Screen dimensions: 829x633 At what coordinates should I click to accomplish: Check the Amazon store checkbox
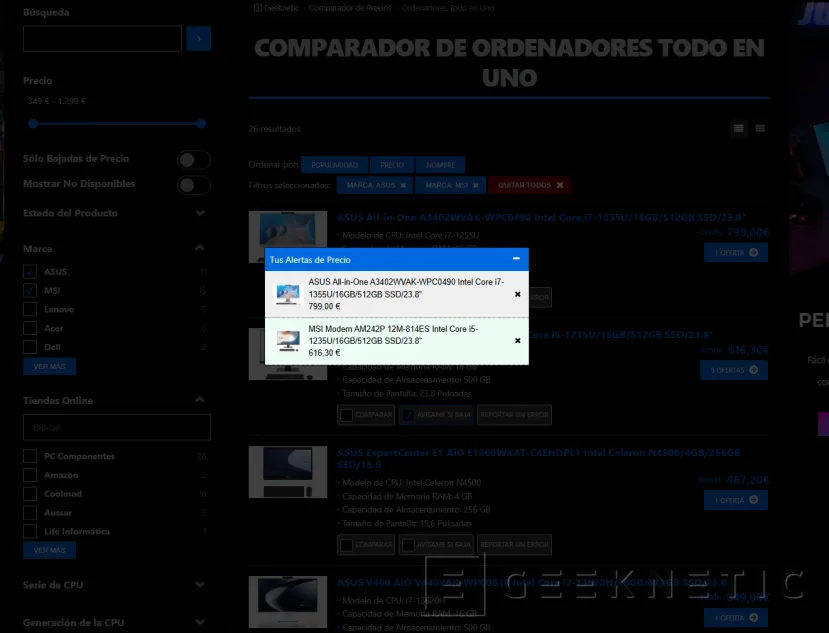click(30, 475)
